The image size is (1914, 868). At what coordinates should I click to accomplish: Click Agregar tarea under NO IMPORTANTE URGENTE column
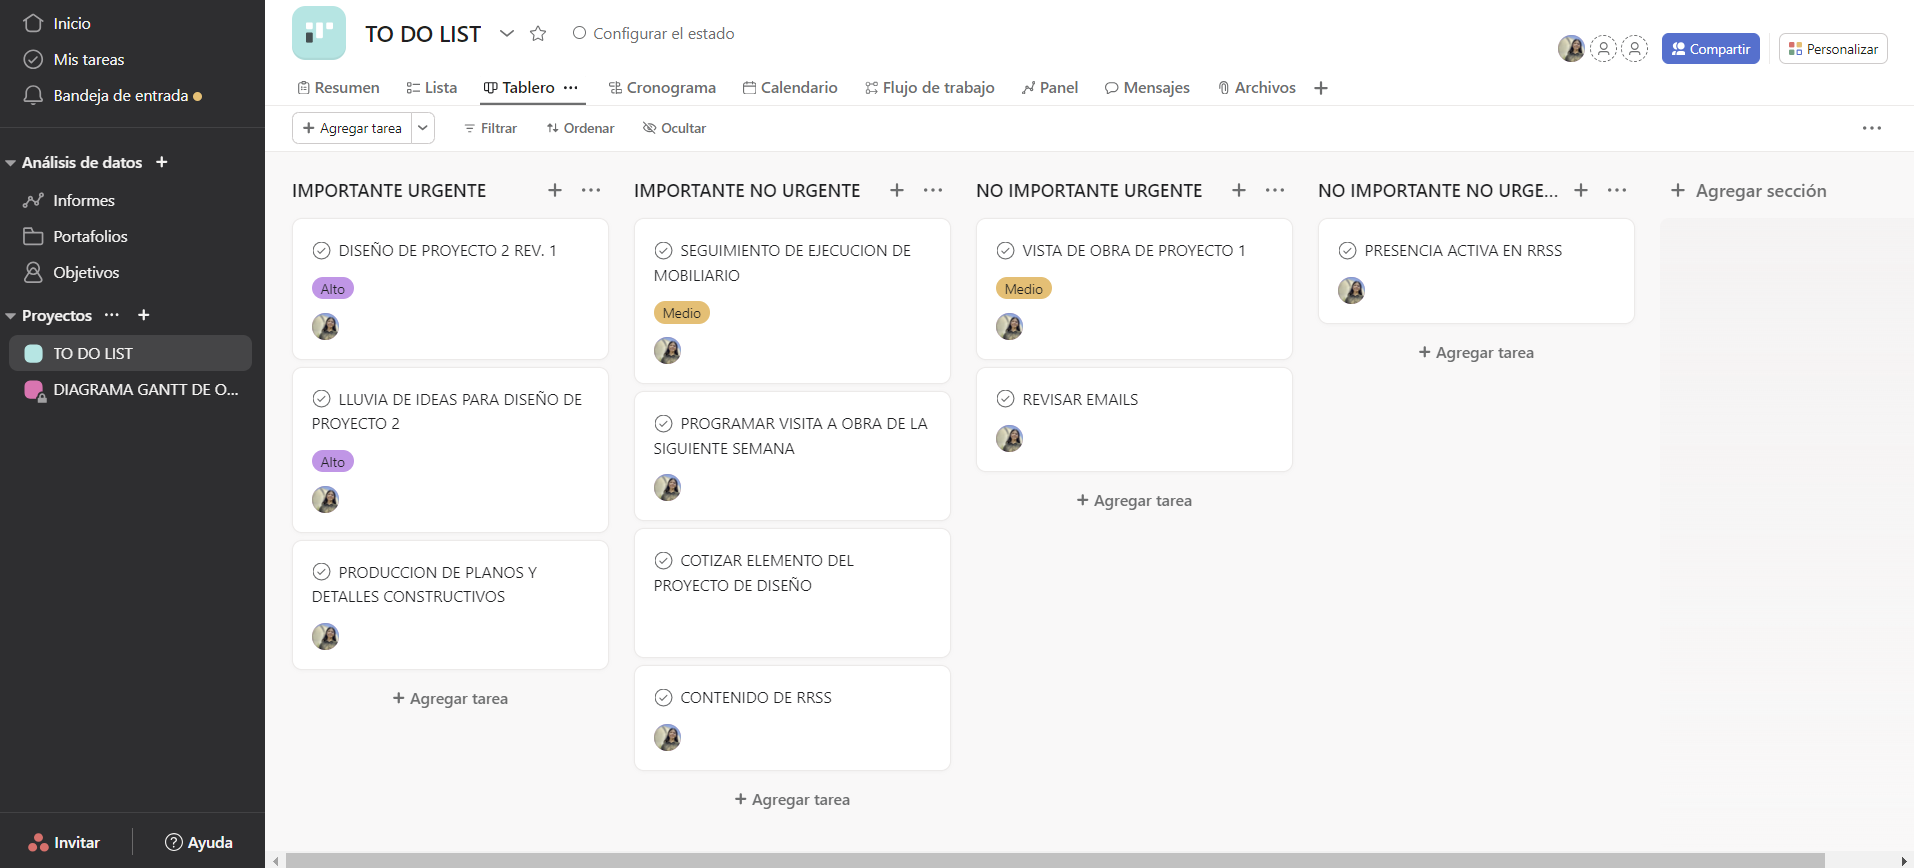point(1134,500)
